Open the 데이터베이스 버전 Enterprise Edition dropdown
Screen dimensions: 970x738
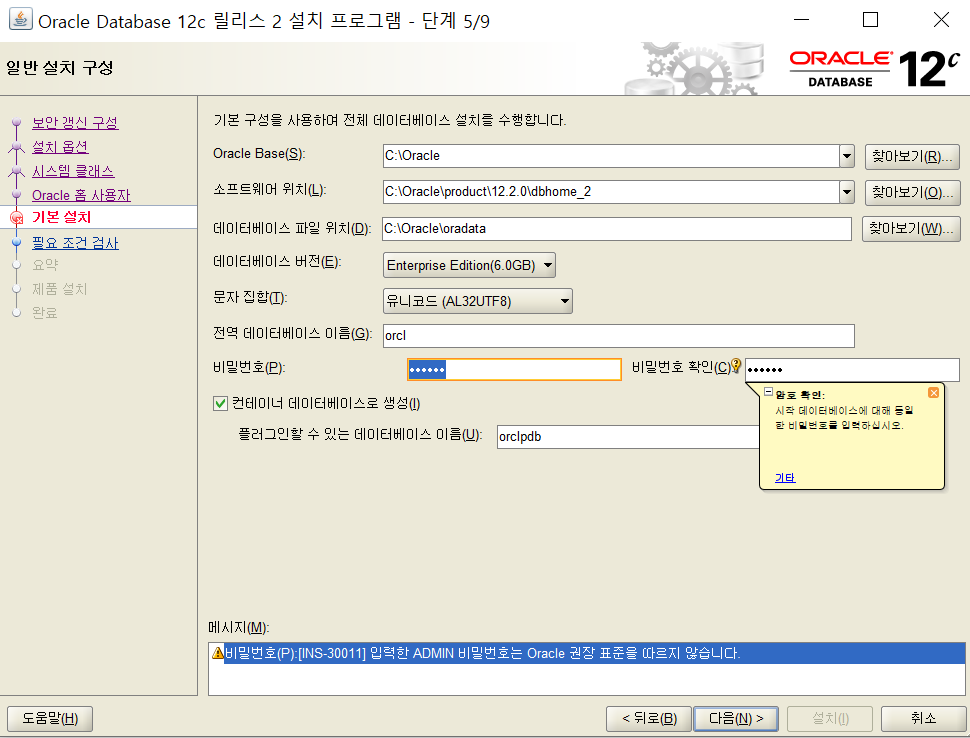point(470,265)
